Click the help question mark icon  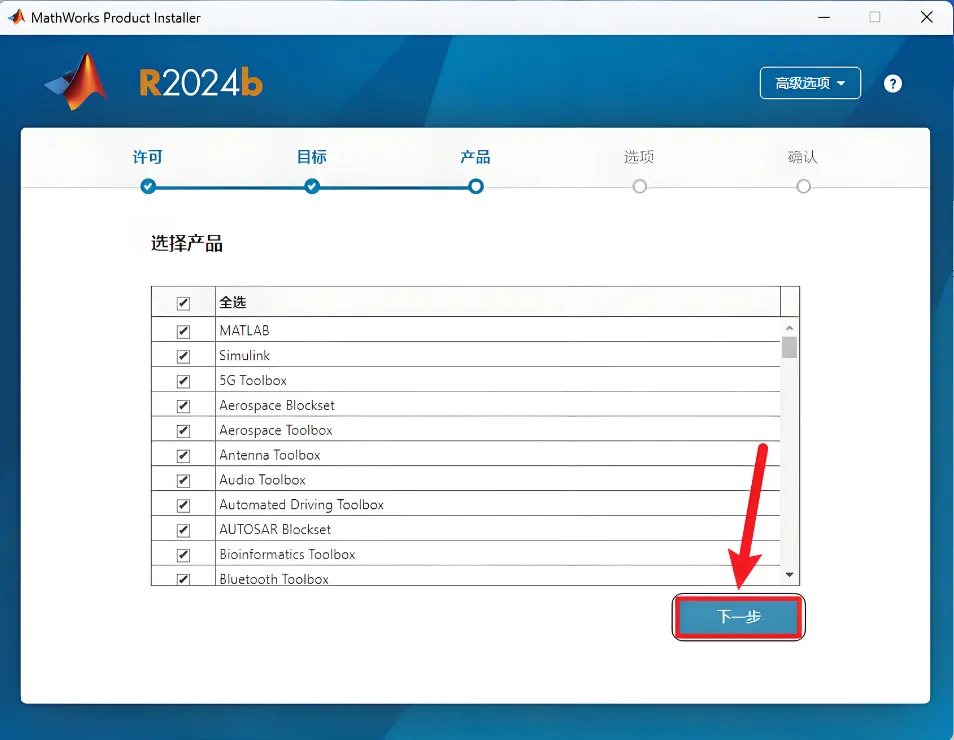pos(893,83)
